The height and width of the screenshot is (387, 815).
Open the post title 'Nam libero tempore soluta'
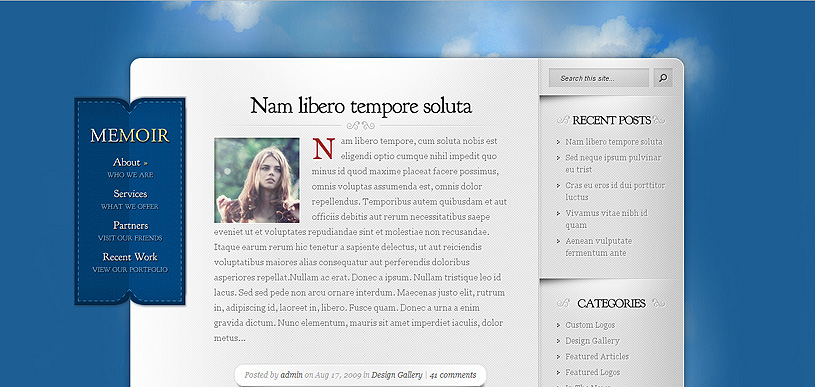(361, 106)
